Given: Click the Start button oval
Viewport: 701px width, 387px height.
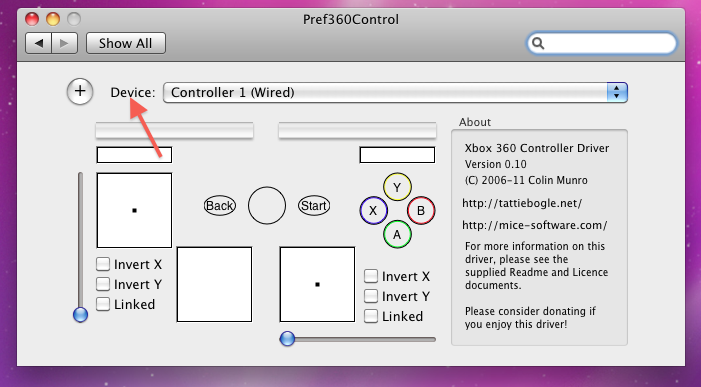Looking at the screenshot, I should click(314, 206).
